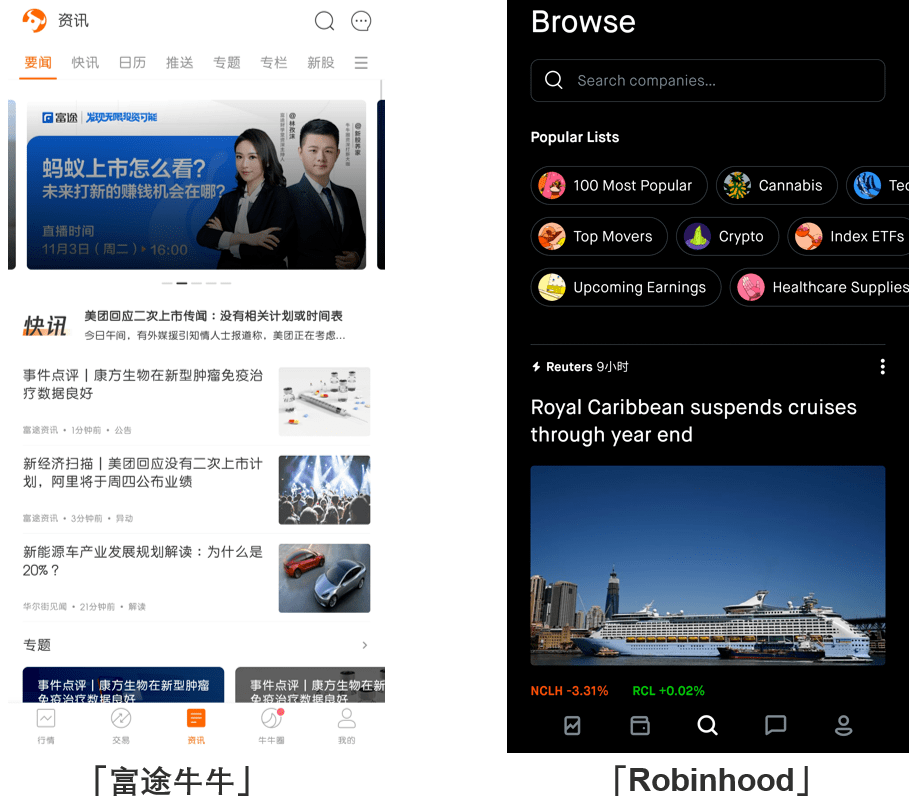Click the 快讯 flash news logo

click(x=45, y=326)
